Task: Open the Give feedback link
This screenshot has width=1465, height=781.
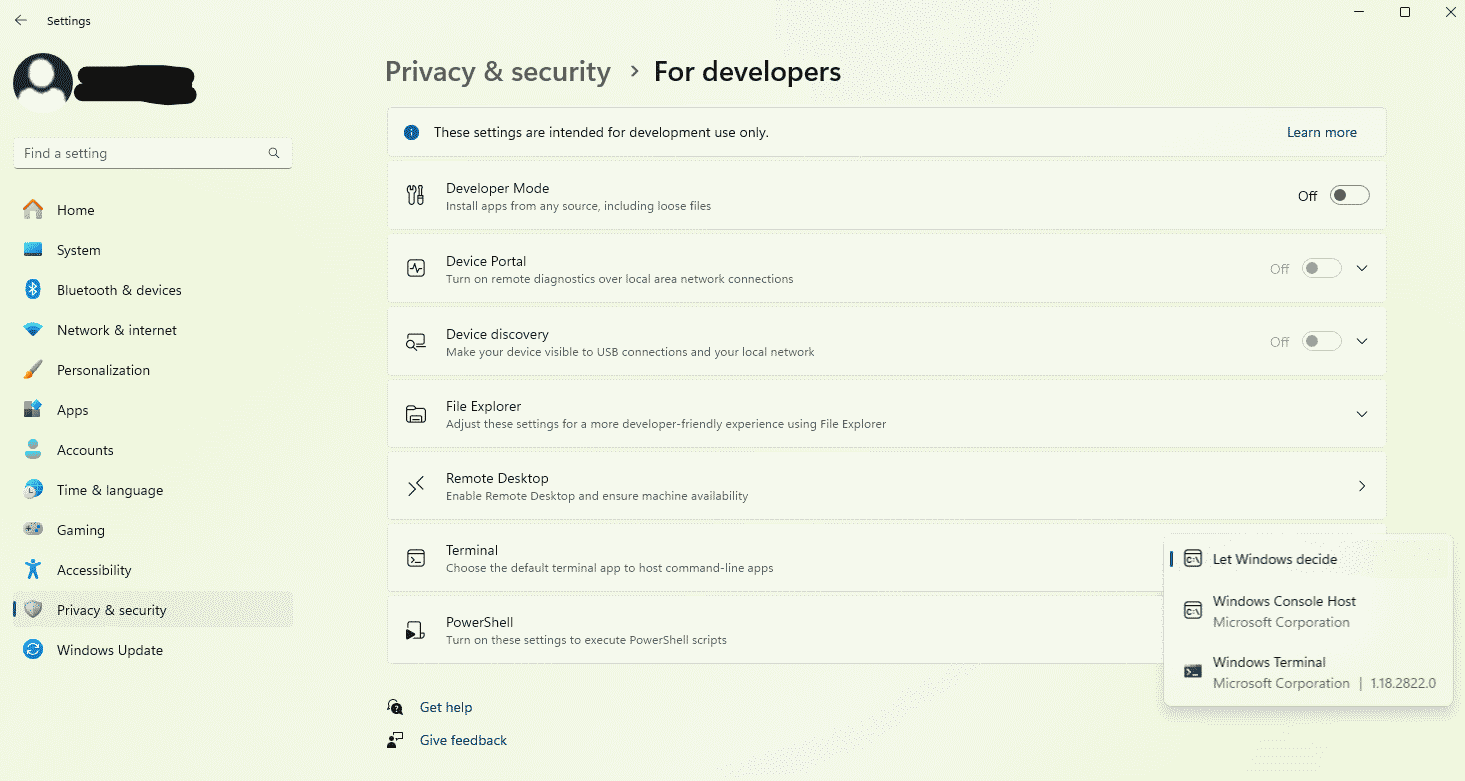Action: (463, 740)
